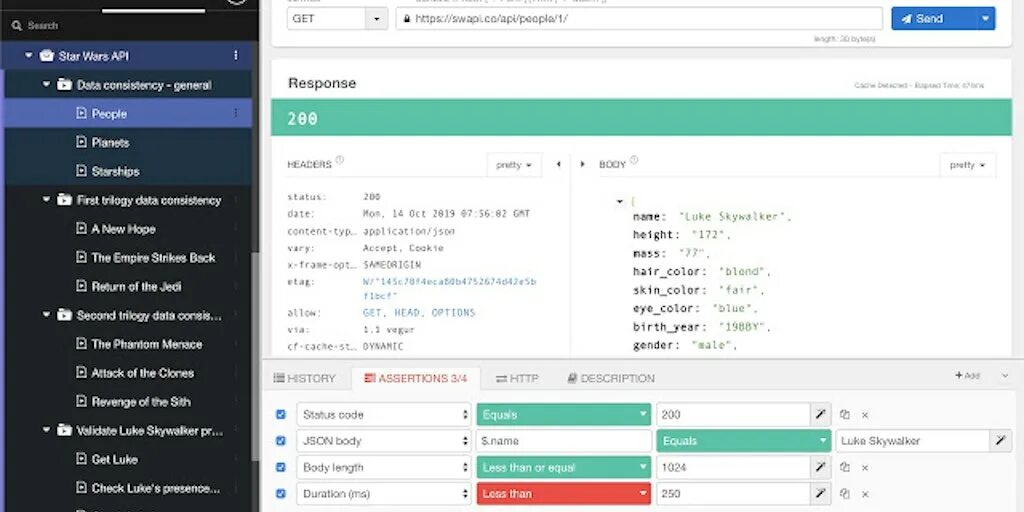Screen dimensions: 1024x512
Task: Collapse the First trilogy data consistency folder
Action: [46, 200]
